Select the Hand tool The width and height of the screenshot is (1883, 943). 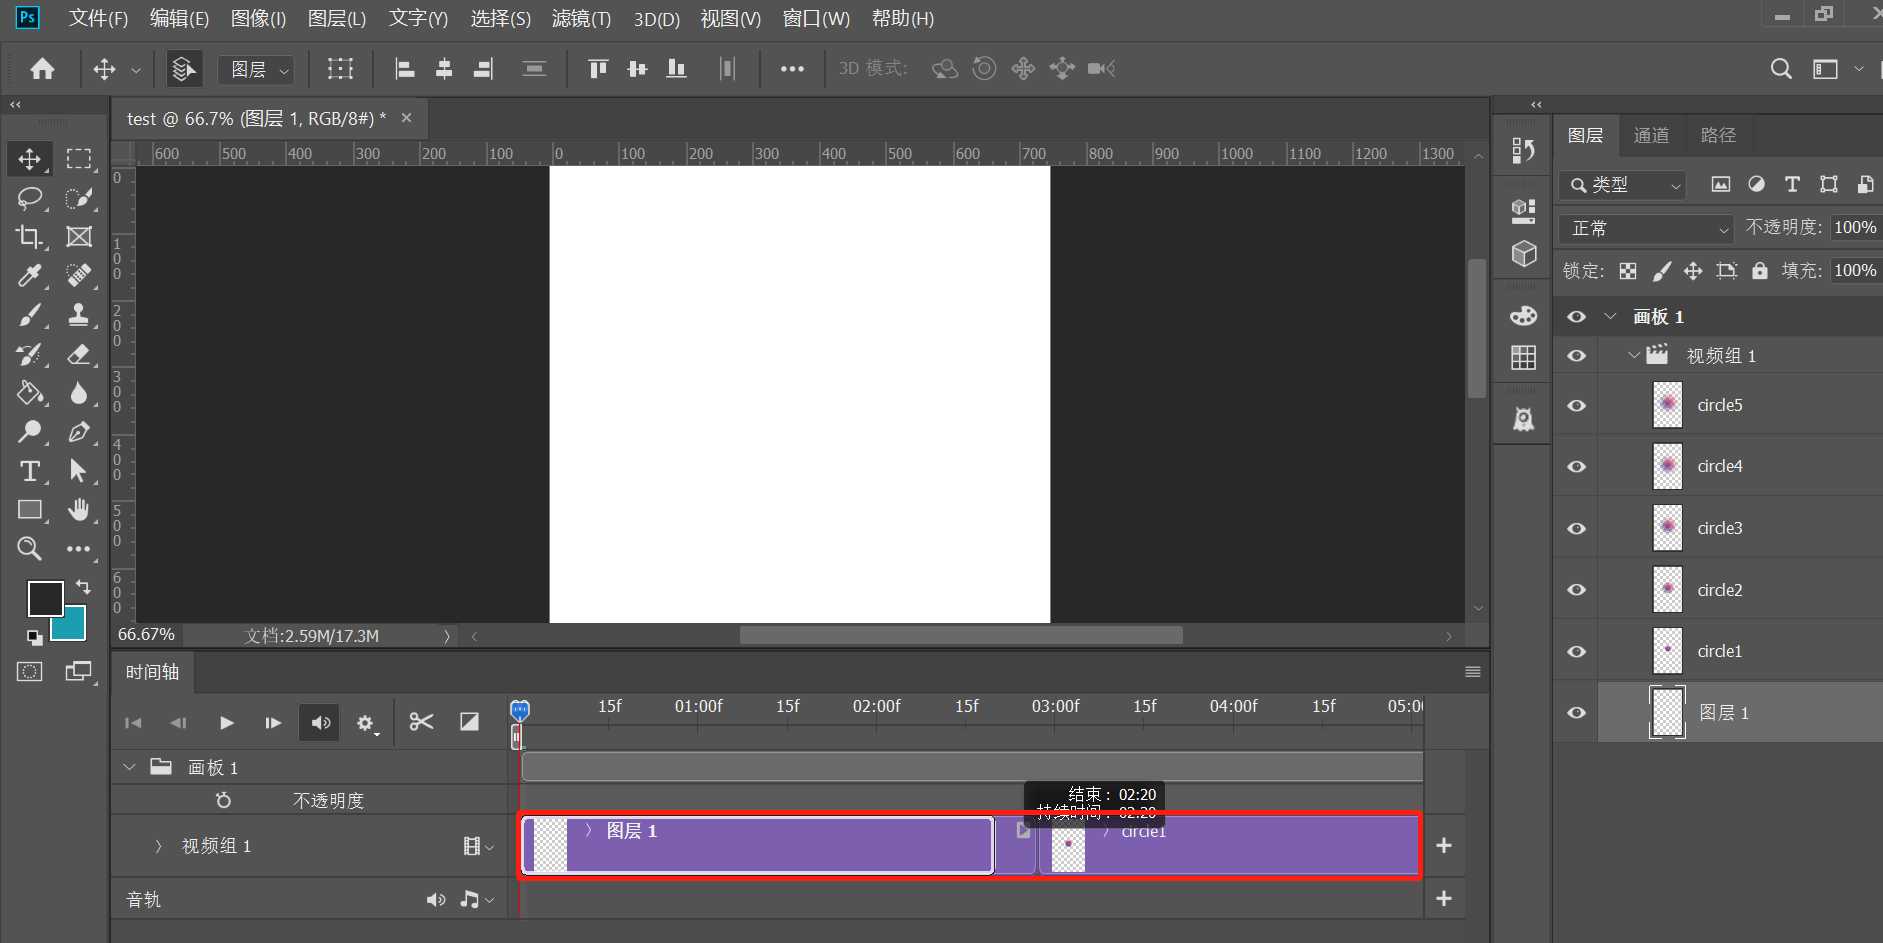(79, 510)
